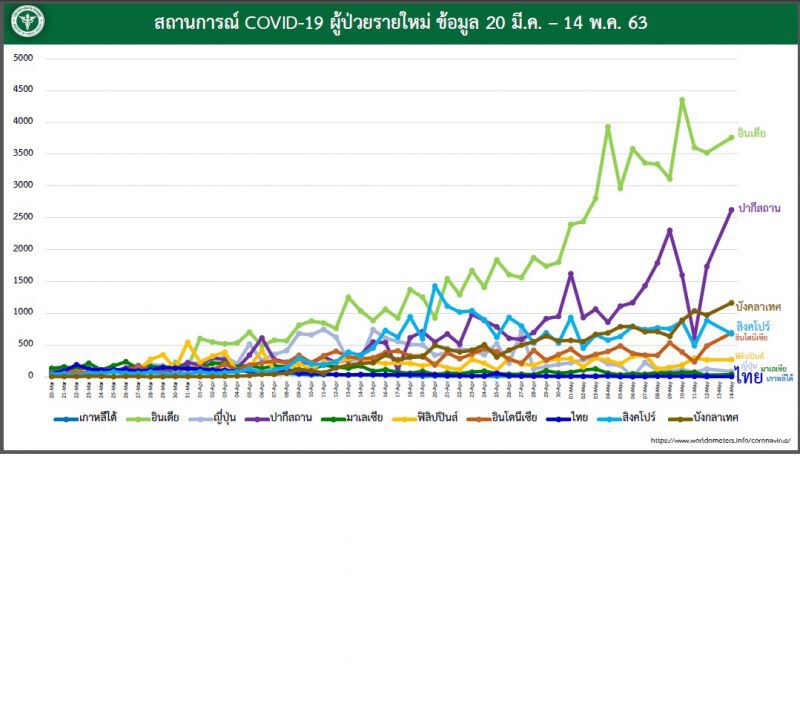The height and width of the screenshot is (712, 800).
Task: Click สิงคโปร์ label in the bottom legend
Action: (639, 418)
